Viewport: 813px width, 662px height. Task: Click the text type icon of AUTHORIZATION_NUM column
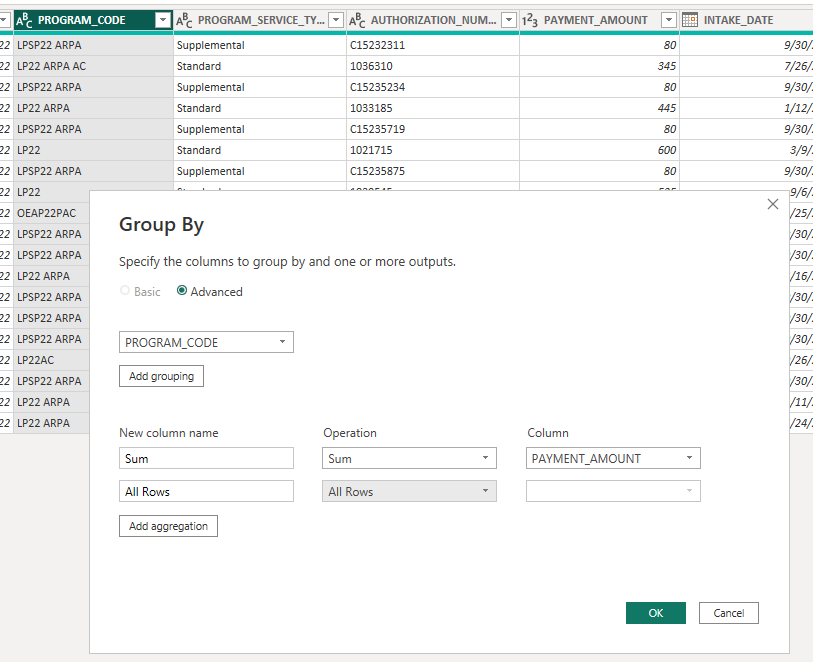tap(357, 20)
